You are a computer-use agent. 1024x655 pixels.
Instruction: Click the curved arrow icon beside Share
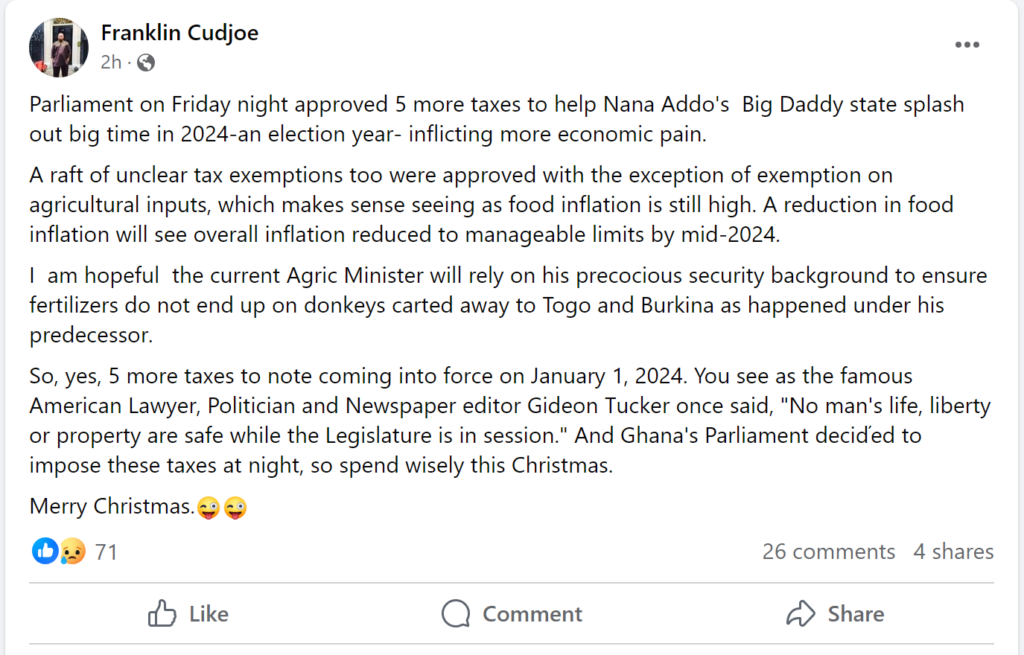(801, 613)
